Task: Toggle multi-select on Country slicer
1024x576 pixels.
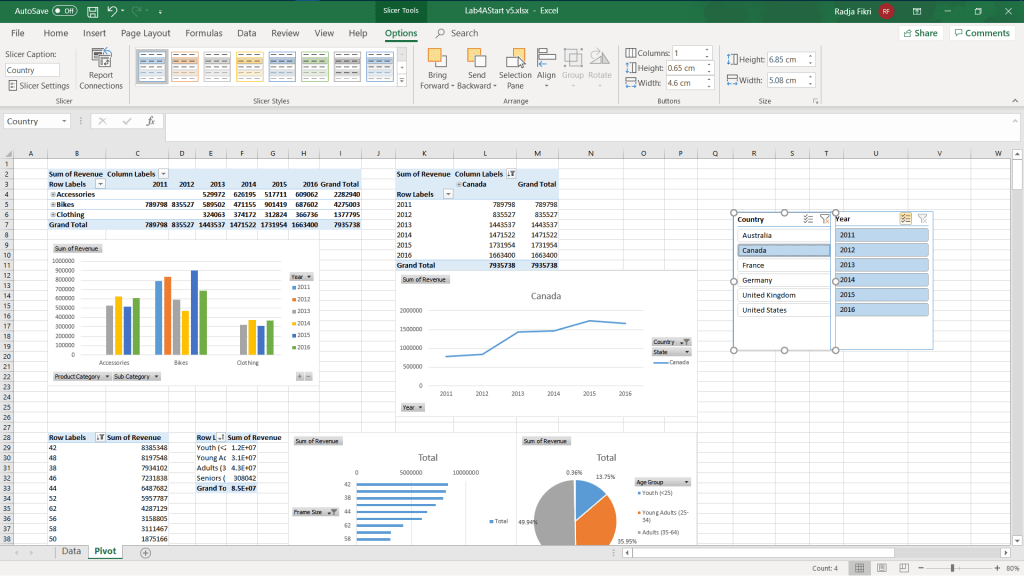Action: click(x=808, y=219)
